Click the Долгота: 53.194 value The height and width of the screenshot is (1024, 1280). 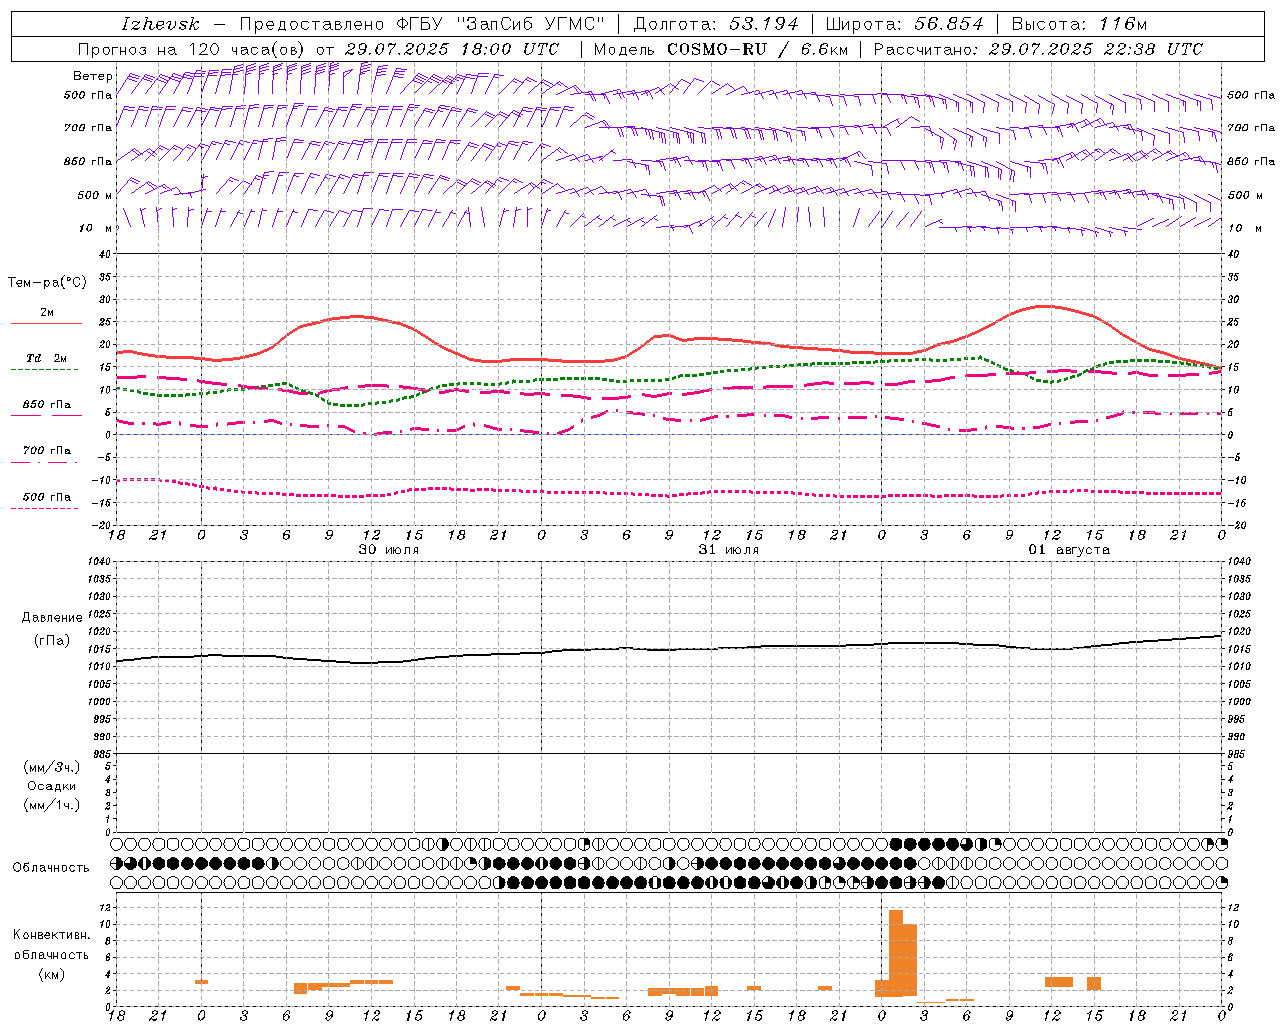tap(715, 24)
